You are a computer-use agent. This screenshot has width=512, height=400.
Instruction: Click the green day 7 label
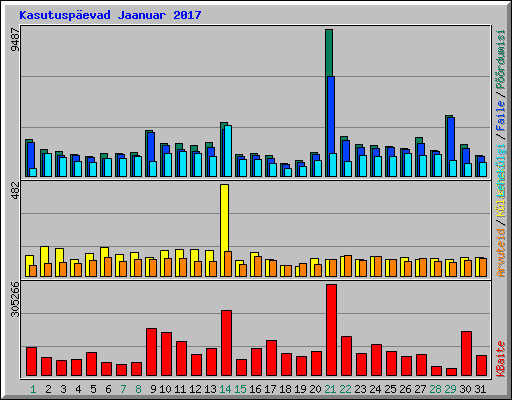(123, 389)
